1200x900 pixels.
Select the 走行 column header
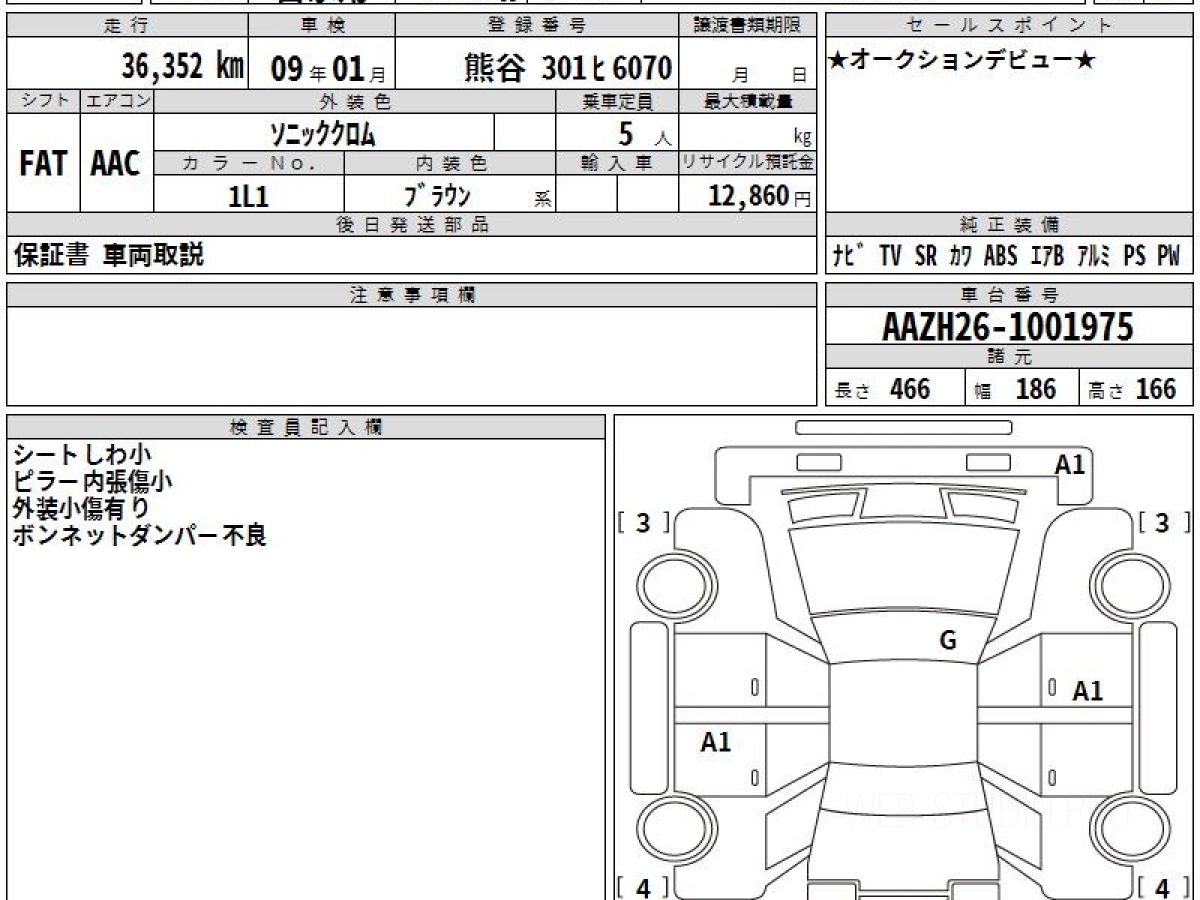point(127,26)
